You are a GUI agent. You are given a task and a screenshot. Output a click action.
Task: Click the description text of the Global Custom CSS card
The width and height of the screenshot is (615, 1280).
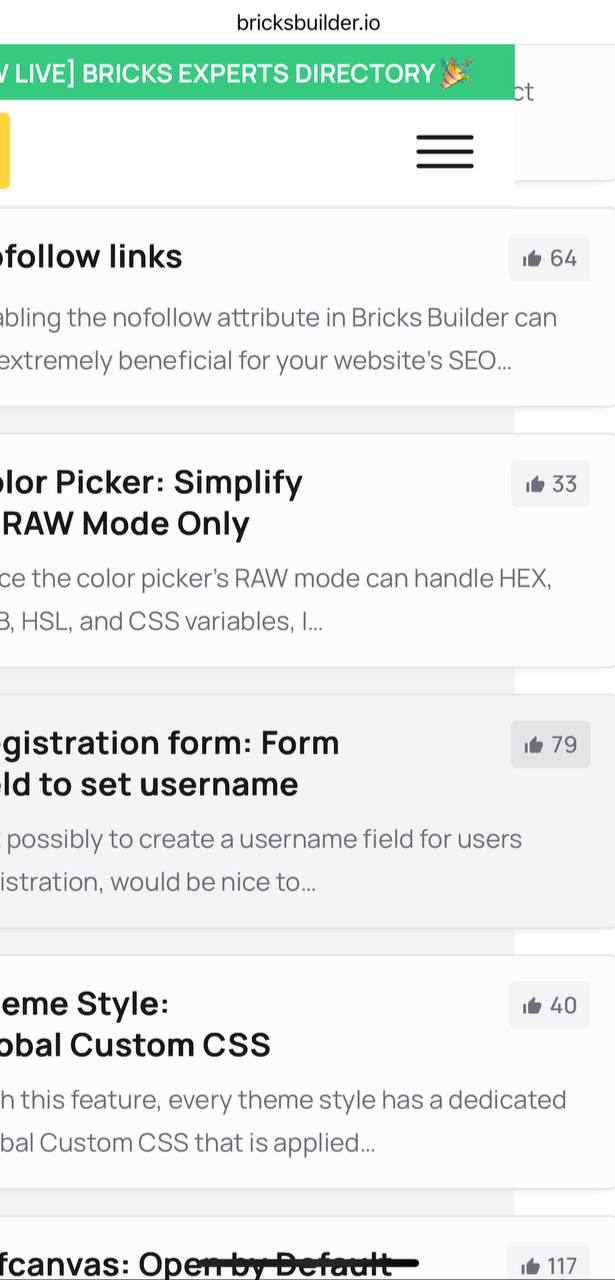pyautogui.click(x=280, y=1120)
